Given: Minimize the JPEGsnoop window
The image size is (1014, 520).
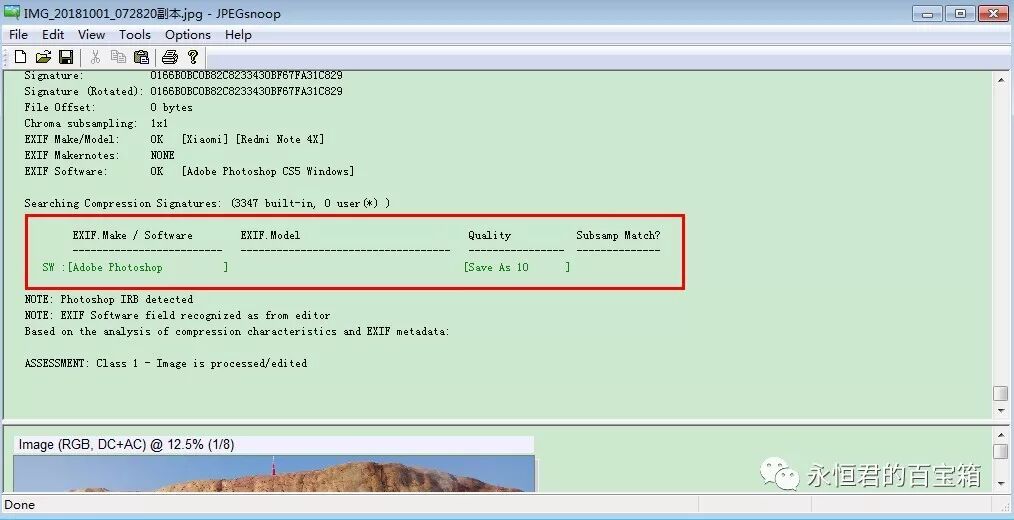Looking at the screenshot, I should 927,14.
